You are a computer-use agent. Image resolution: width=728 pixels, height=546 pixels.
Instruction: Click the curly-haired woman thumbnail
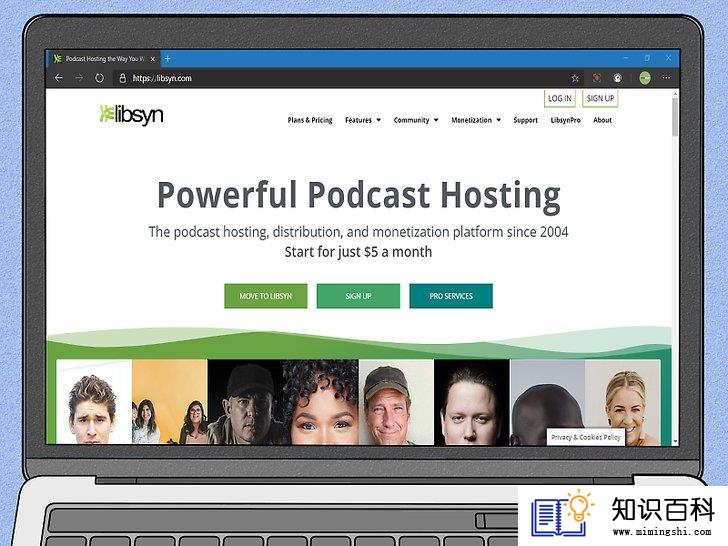click(x=320, y=402)
